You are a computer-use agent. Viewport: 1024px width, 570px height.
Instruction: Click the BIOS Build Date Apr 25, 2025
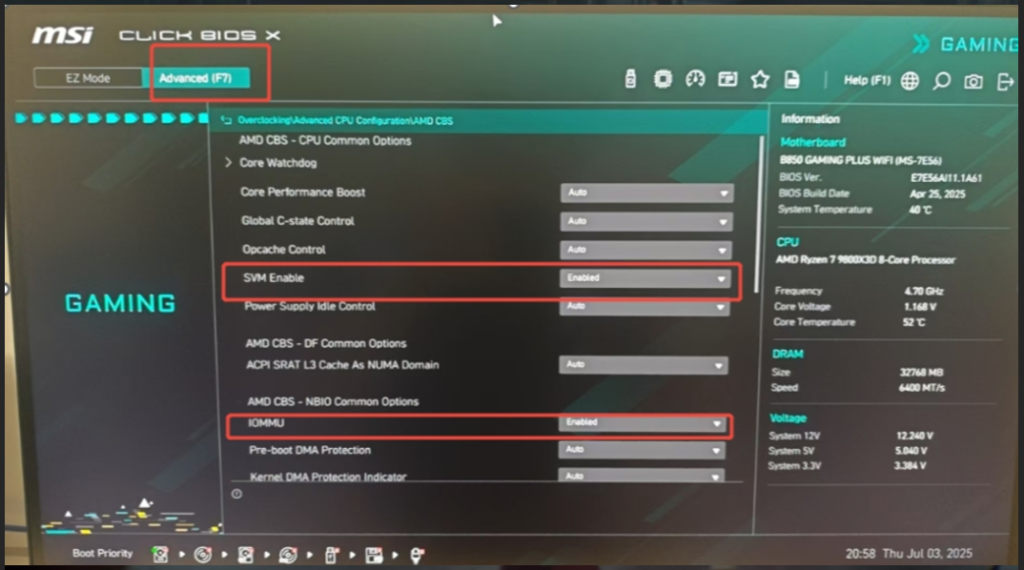pyautogui.click(x=937, y=194)
